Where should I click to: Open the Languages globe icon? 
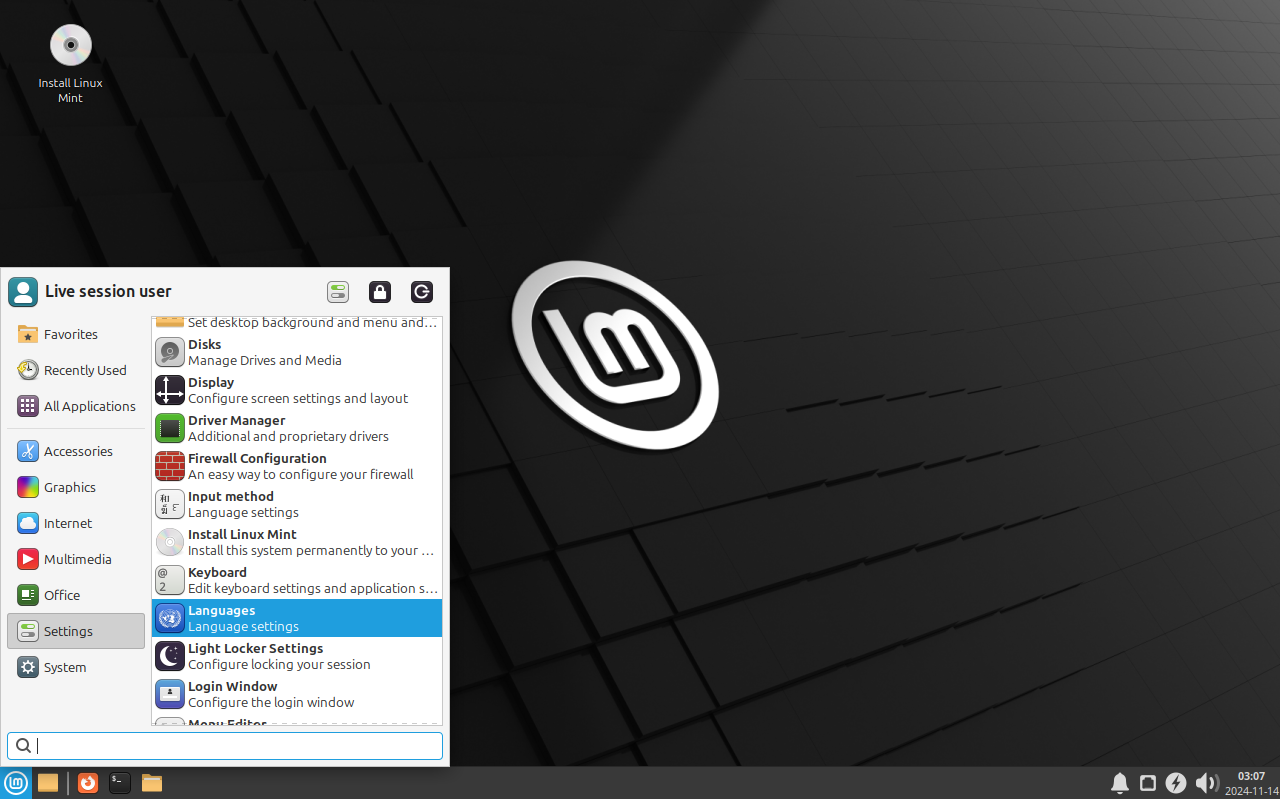[x=170, y=618]
